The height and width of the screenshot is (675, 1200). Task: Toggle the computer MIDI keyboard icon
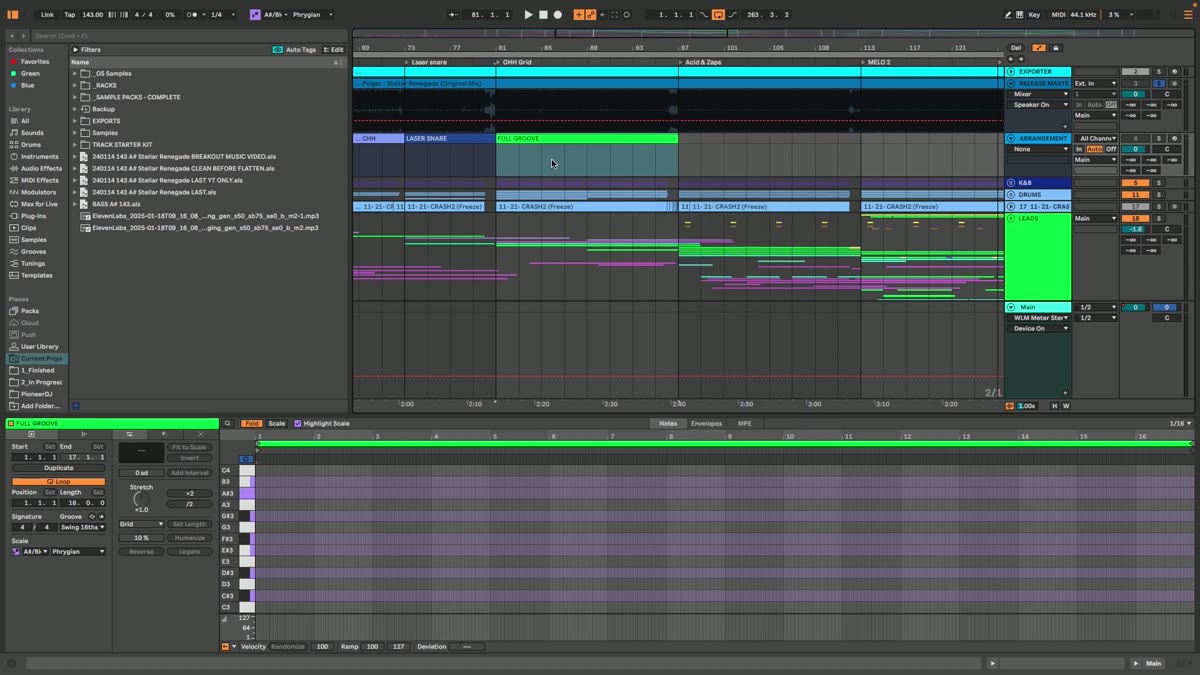coord(1019,15)
